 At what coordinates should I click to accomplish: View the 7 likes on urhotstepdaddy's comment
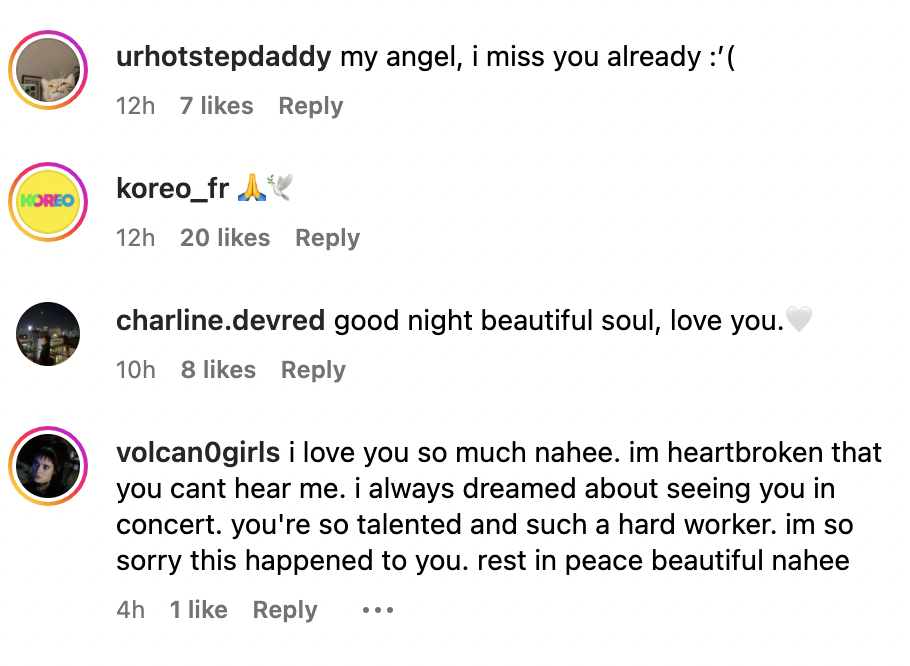tap(216, 105)
